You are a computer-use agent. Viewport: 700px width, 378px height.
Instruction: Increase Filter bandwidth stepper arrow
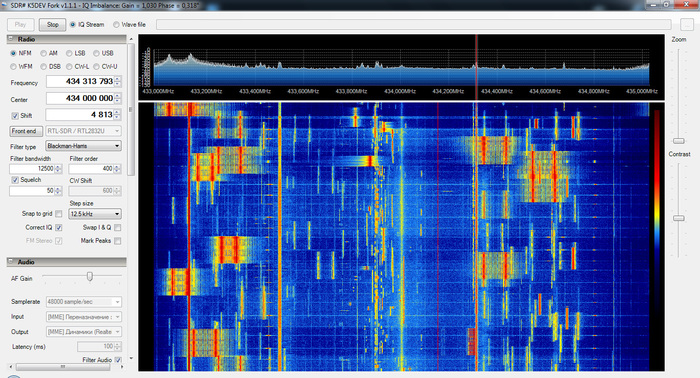pos(58,166)
